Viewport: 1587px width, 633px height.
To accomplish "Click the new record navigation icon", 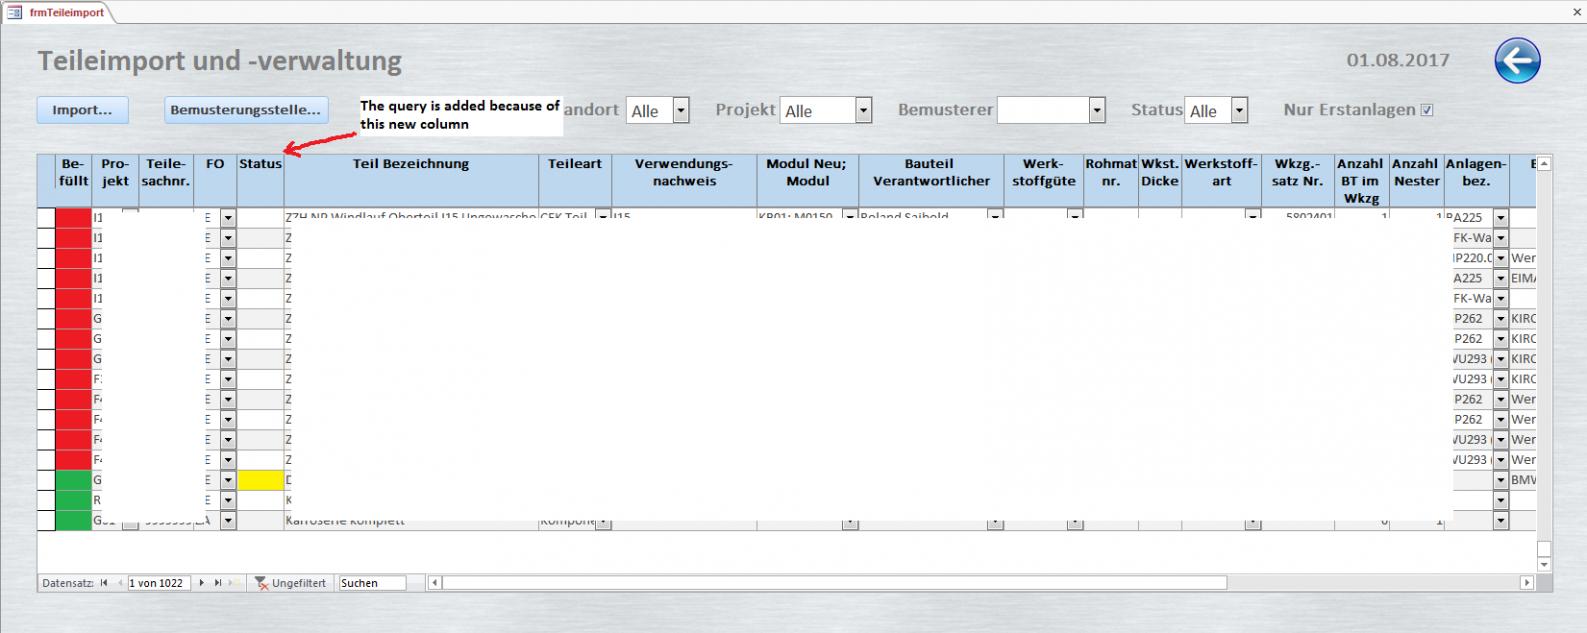I will pos(234,583).
